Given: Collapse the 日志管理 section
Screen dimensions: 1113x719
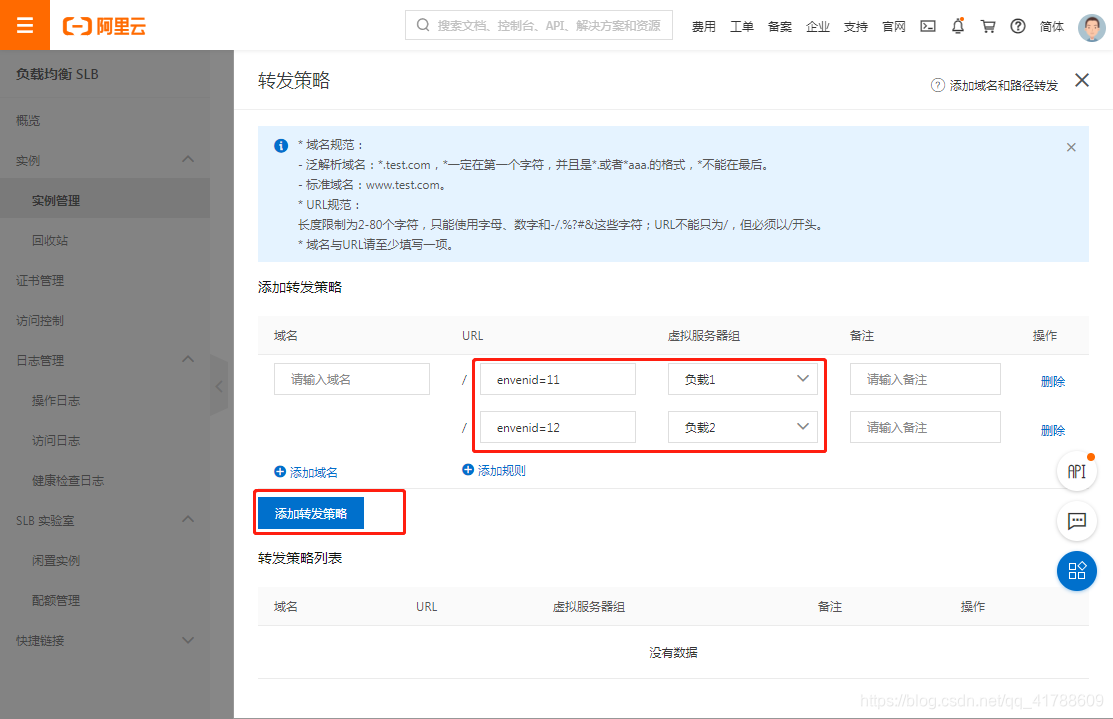Looking at the screenshot, I should coord(105,360).
